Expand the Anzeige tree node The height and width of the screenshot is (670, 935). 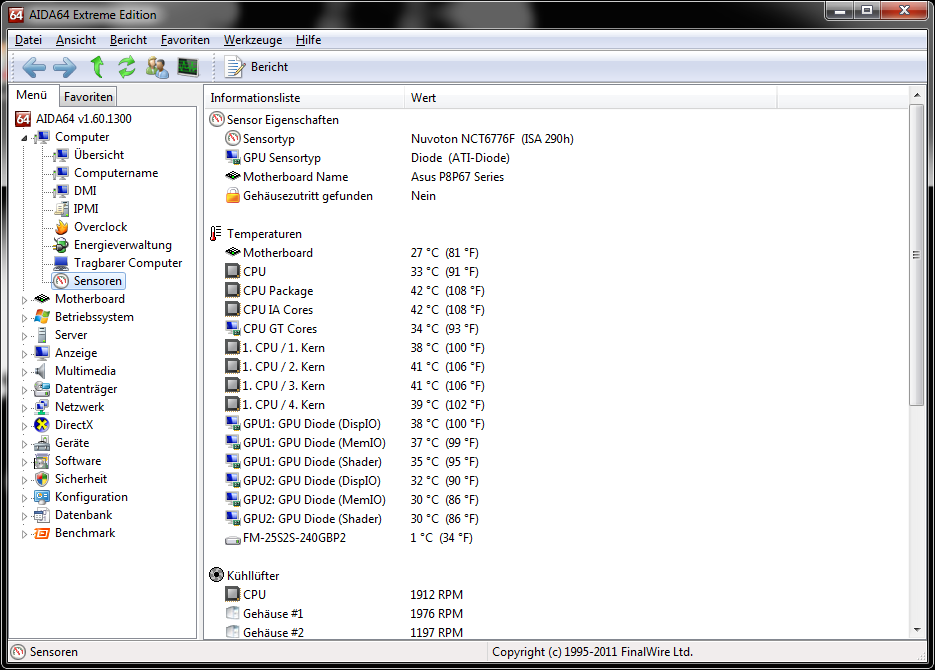coord(24,353)
